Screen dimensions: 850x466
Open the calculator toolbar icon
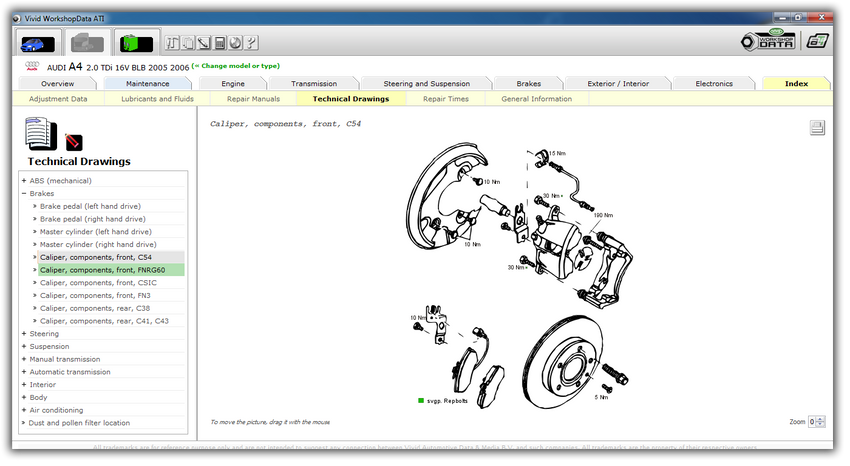tap(220, 43)
